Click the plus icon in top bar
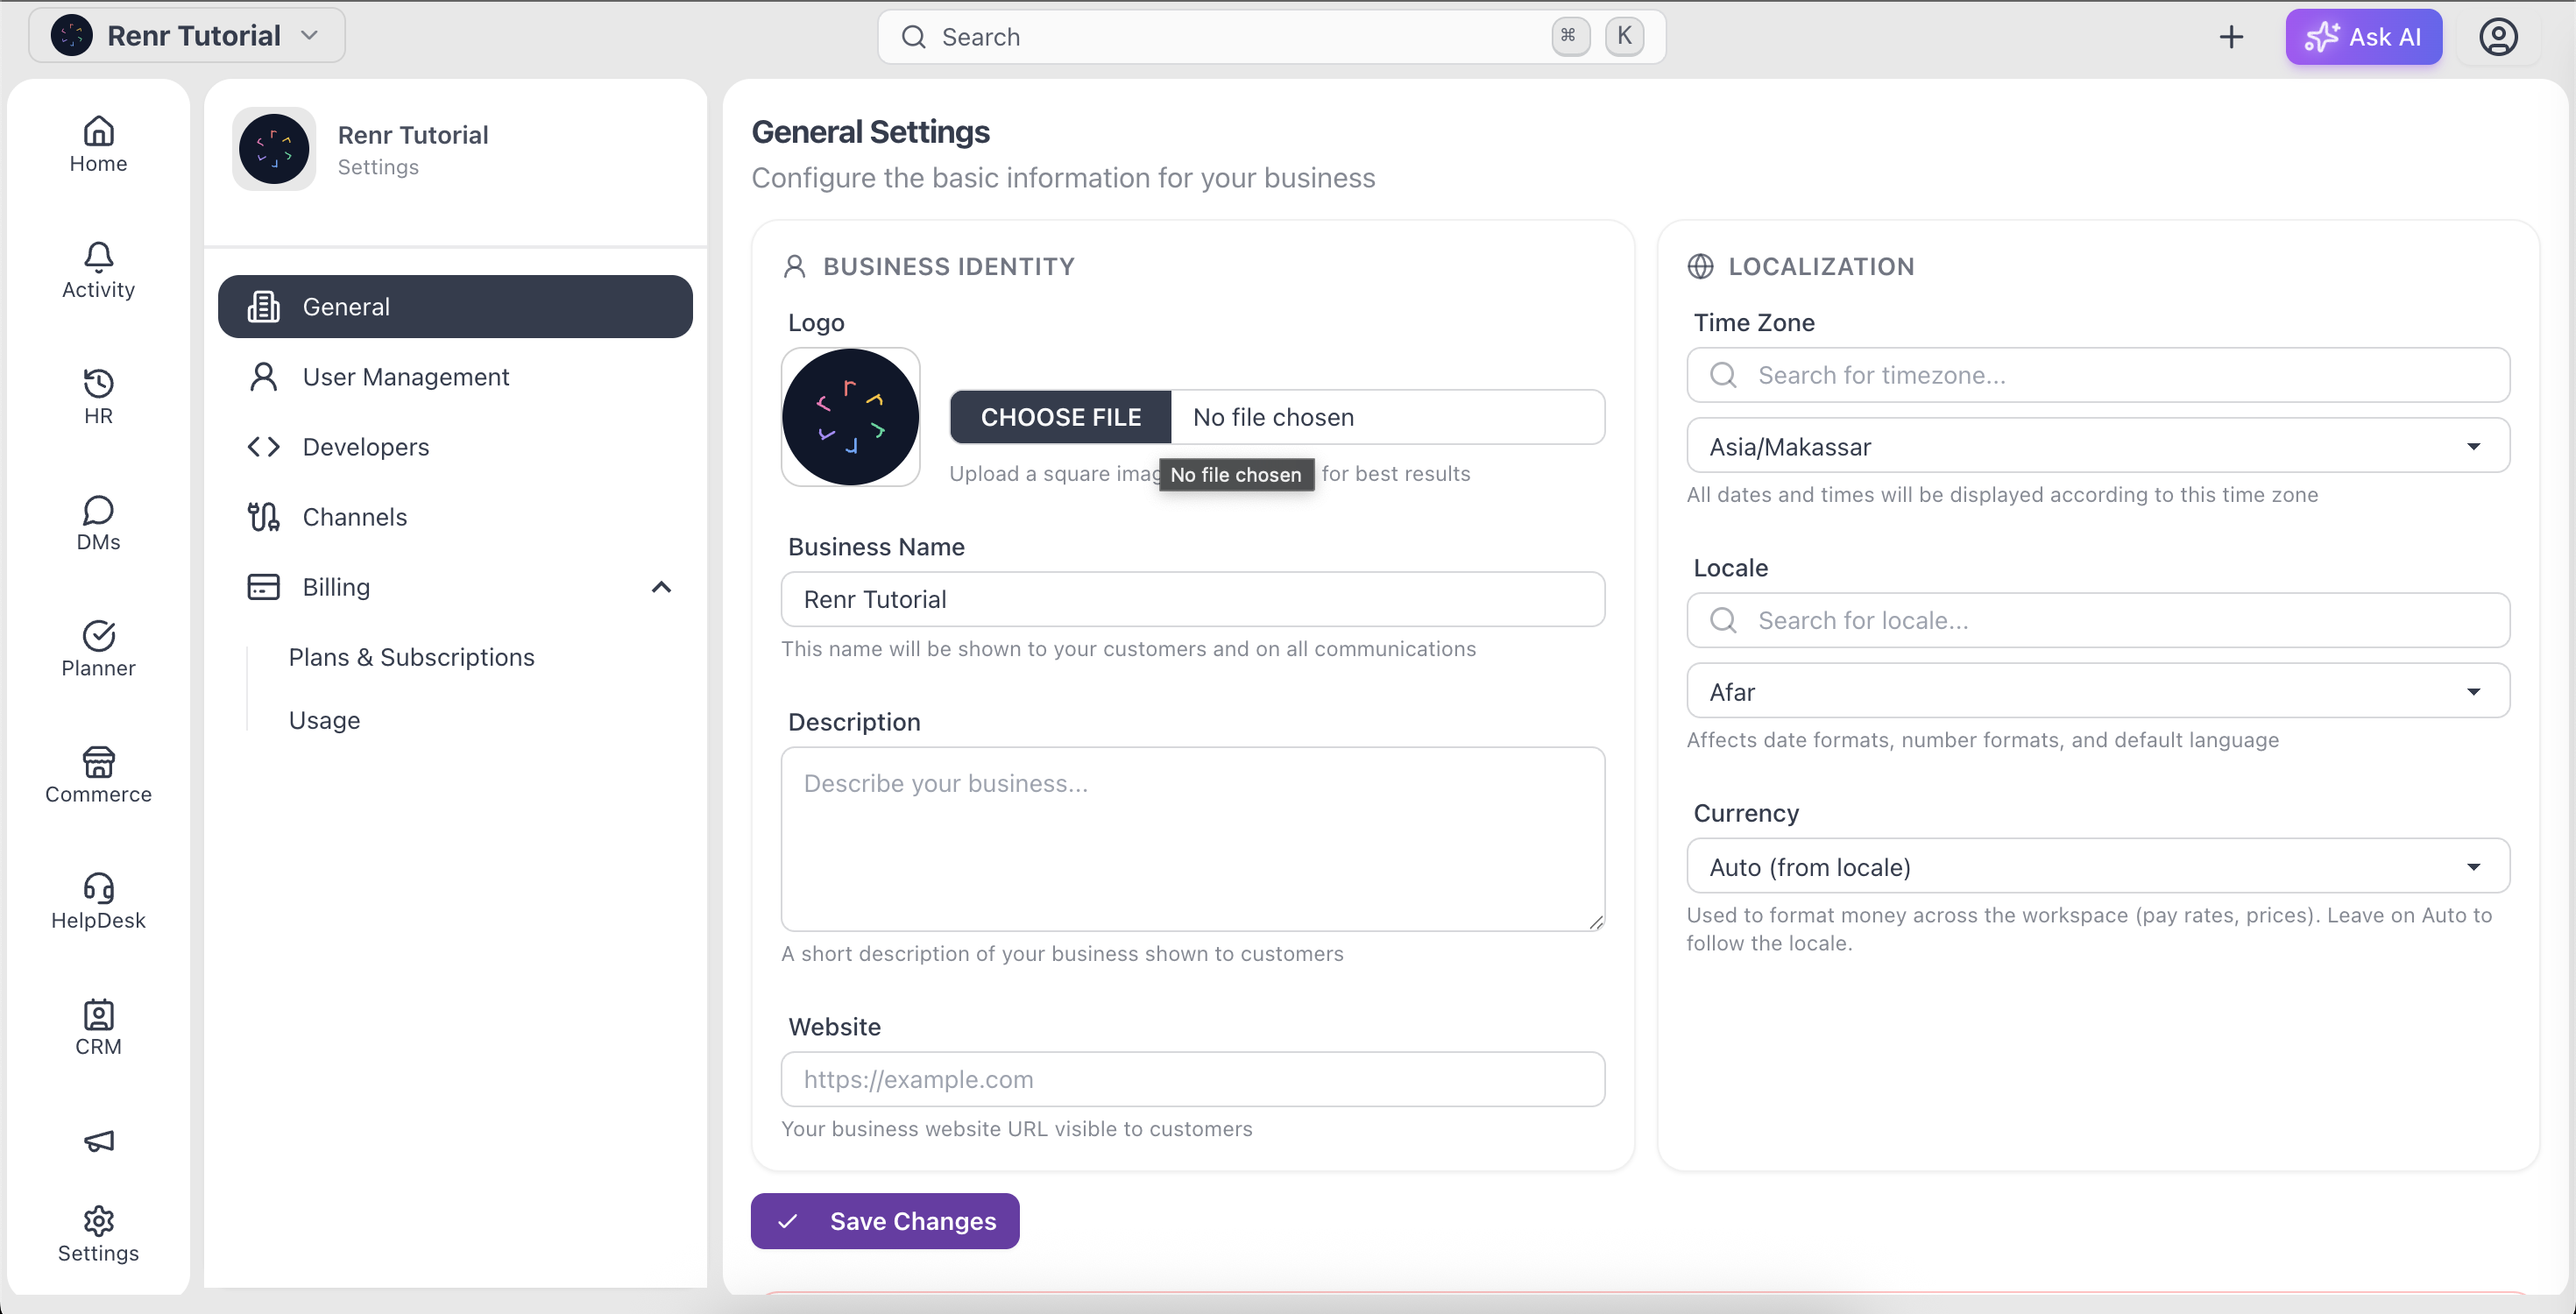The image size is (2576, 1314). [2231, 37]
